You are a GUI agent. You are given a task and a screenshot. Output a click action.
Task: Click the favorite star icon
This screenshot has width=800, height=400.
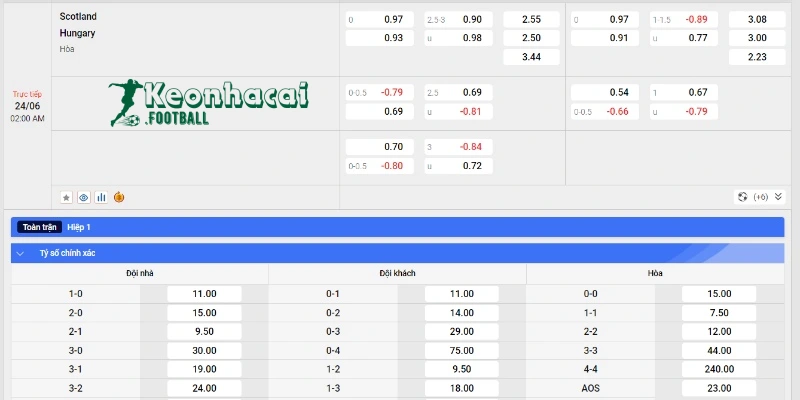66,197
